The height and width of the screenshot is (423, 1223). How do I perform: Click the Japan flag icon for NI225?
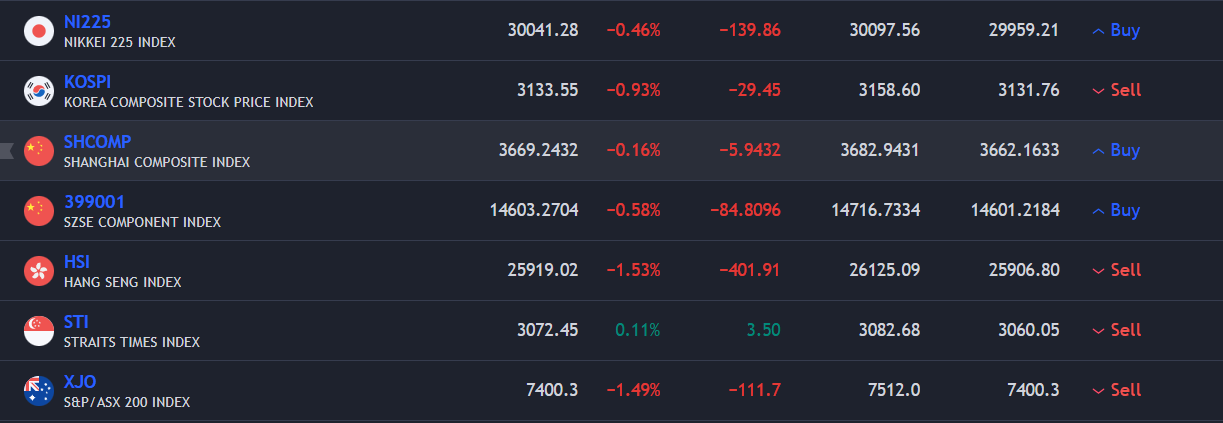click(38, 31)
